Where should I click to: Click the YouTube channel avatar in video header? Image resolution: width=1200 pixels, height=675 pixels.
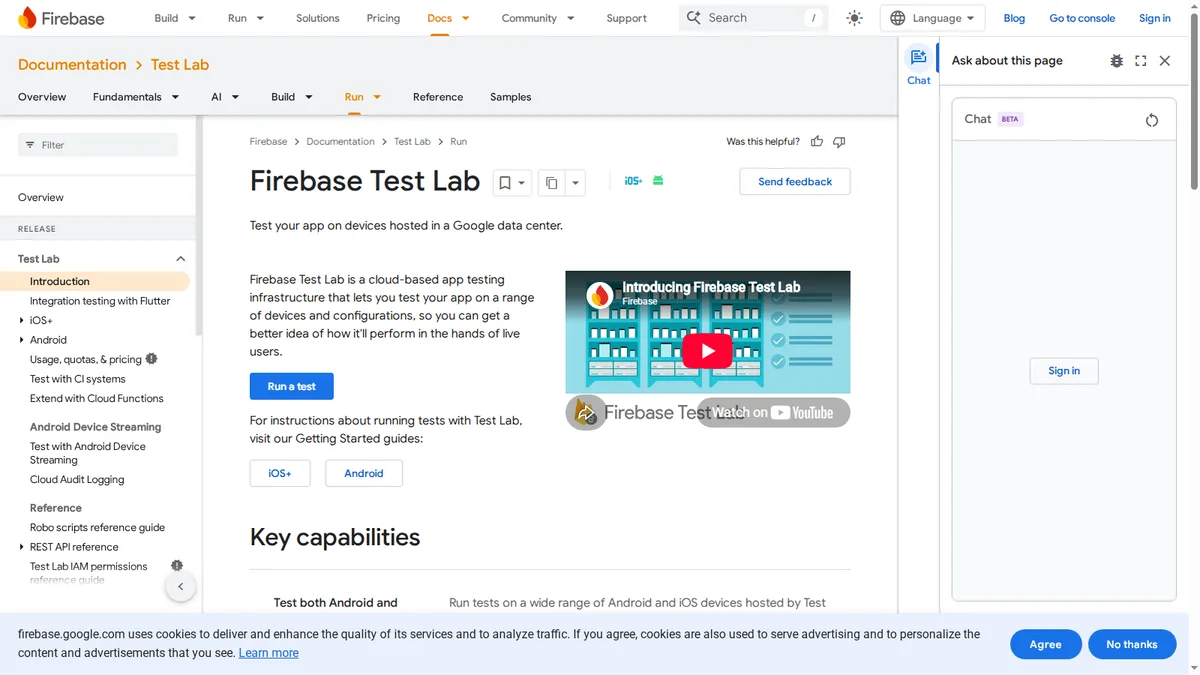point(600,294)
